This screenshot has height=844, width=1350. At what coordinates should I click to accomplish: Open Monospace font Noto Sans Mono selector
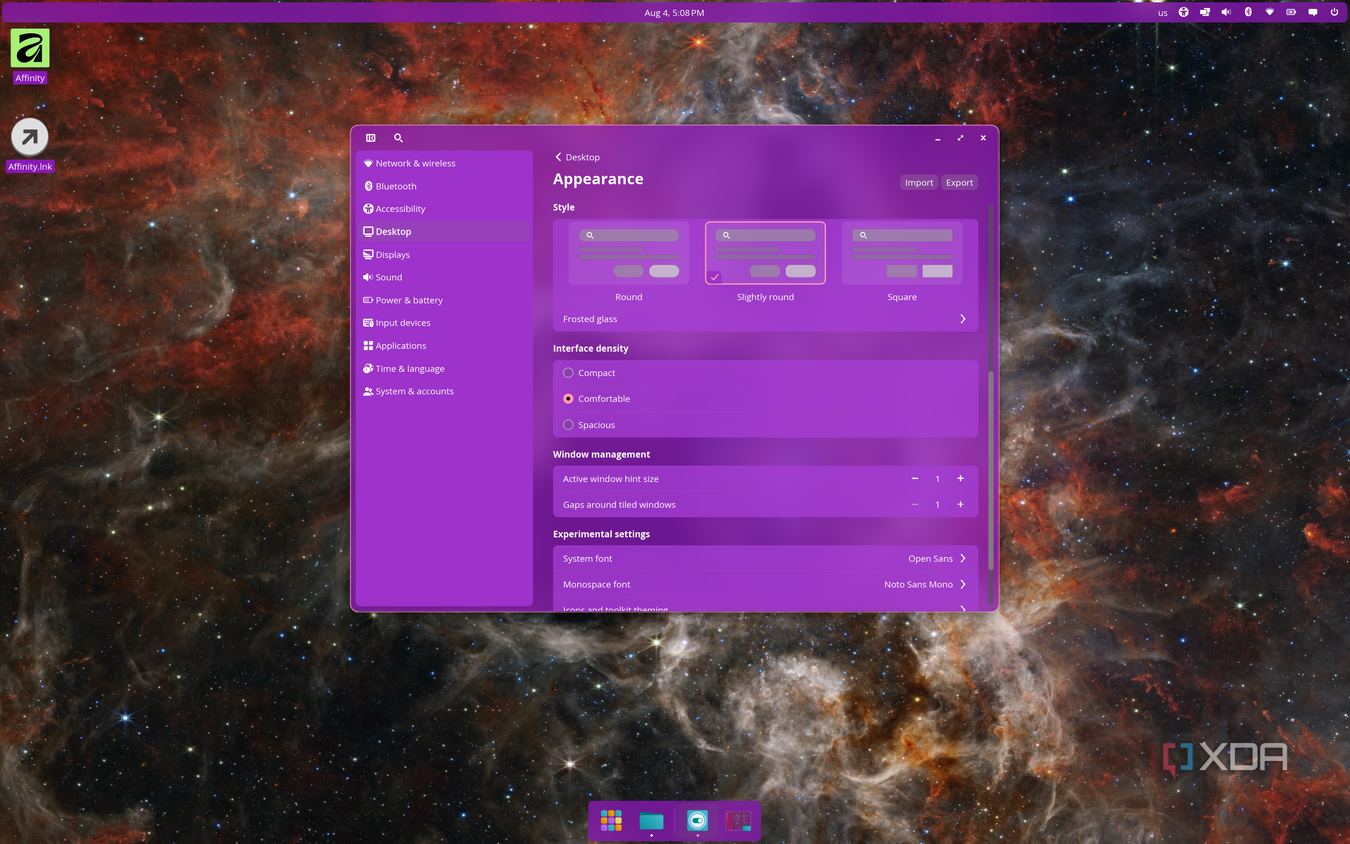pyautogui.click(x=765, y=584)
